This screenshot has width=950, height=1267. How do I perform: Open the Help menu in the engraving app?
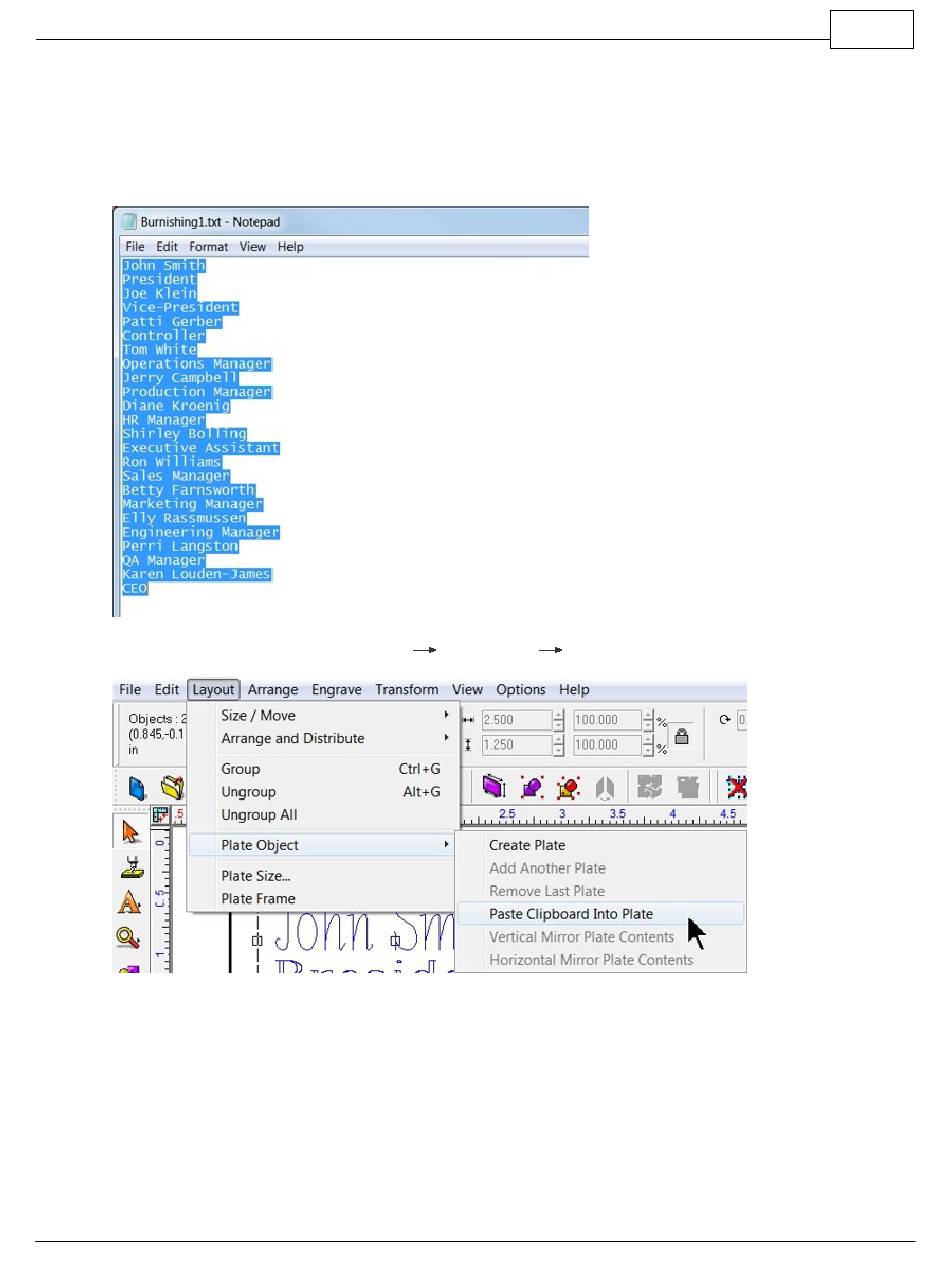tap(574, 689)
